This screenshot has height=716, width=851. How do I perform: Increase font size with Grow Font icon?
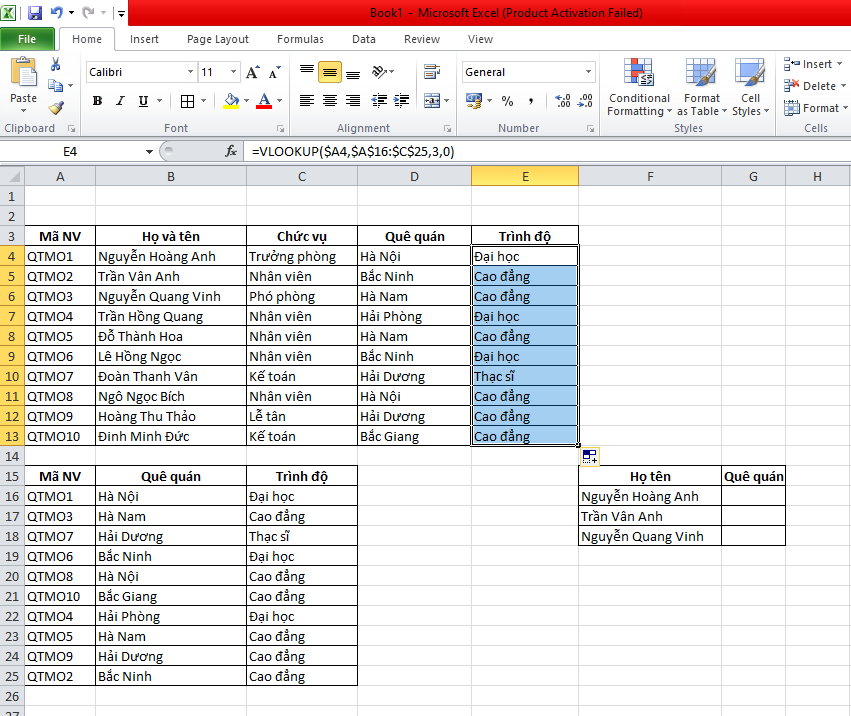[x=252, y=72]
